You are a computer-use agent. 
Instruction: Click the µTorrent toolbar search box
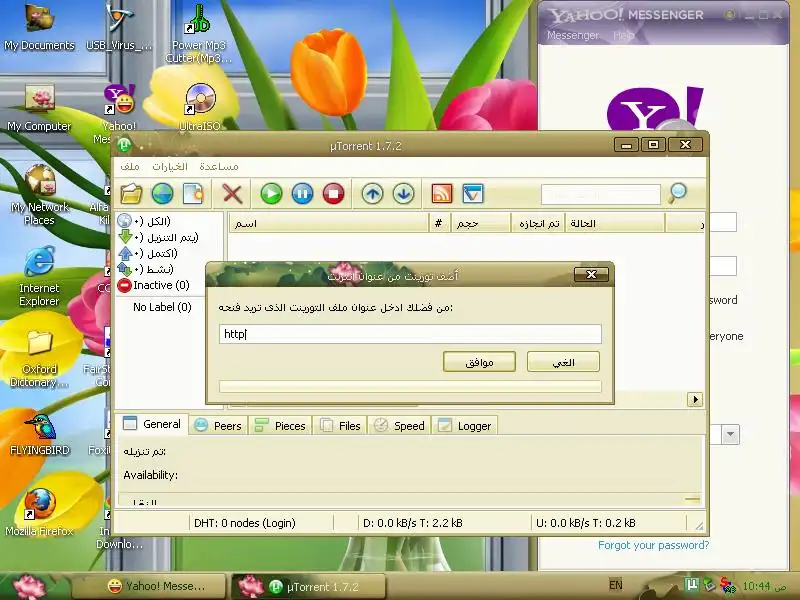tap(601, 194)
